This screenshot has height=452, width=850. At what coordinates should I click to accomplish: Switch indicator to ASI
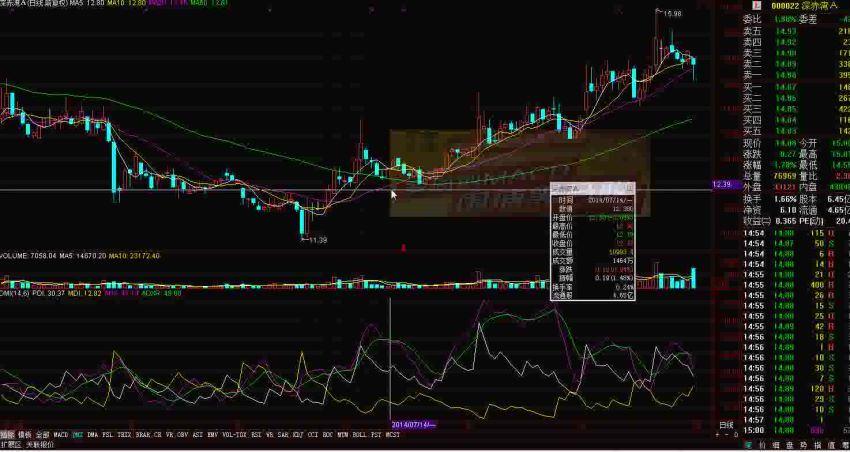(198, 435)
